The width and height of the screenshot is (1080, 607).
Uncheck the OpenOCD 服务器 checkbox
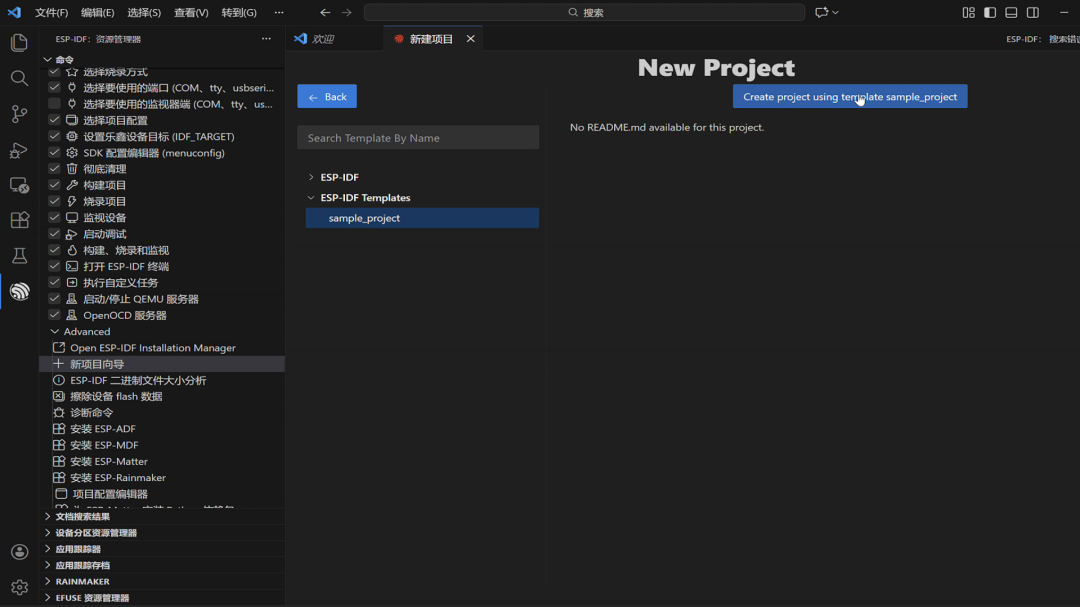[x=54, y=315]
